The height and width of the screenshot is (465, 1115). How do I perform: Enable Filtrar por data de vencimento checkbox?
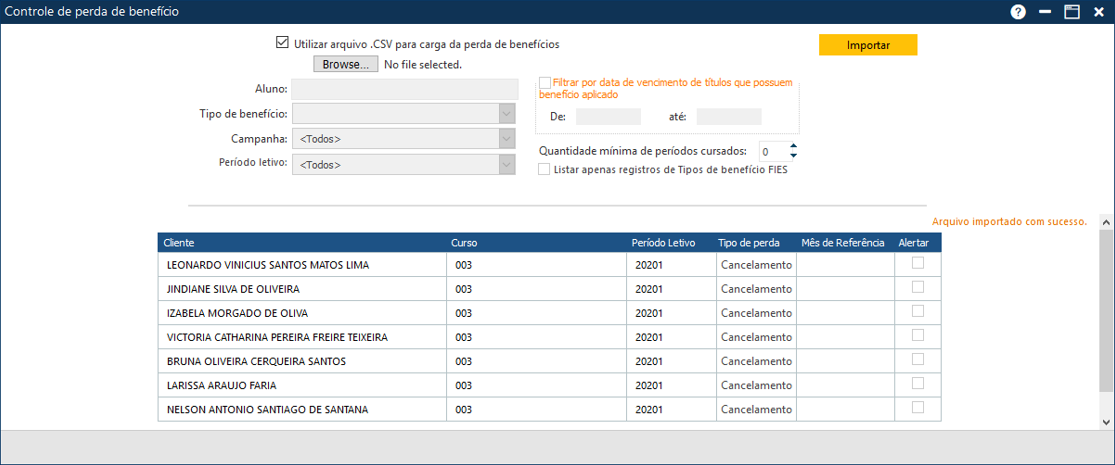[x=545, y=84]
